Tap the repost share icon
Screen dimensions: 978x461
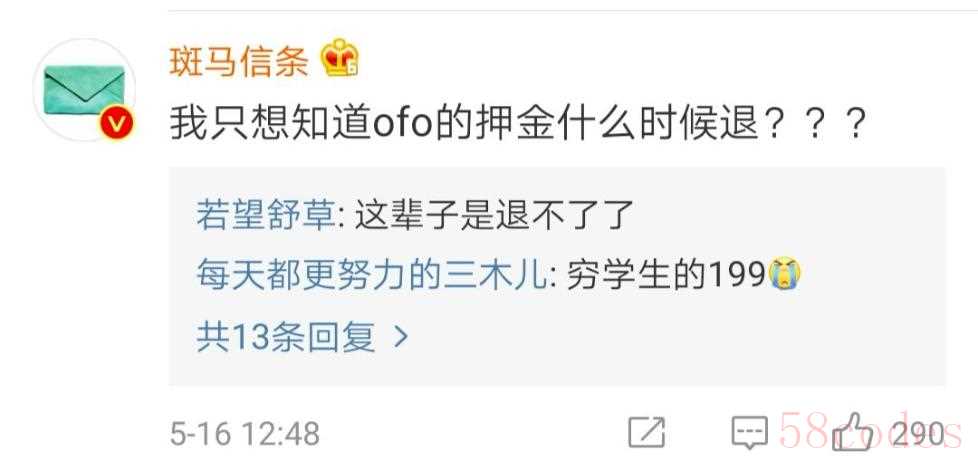(x=647, y=432)
